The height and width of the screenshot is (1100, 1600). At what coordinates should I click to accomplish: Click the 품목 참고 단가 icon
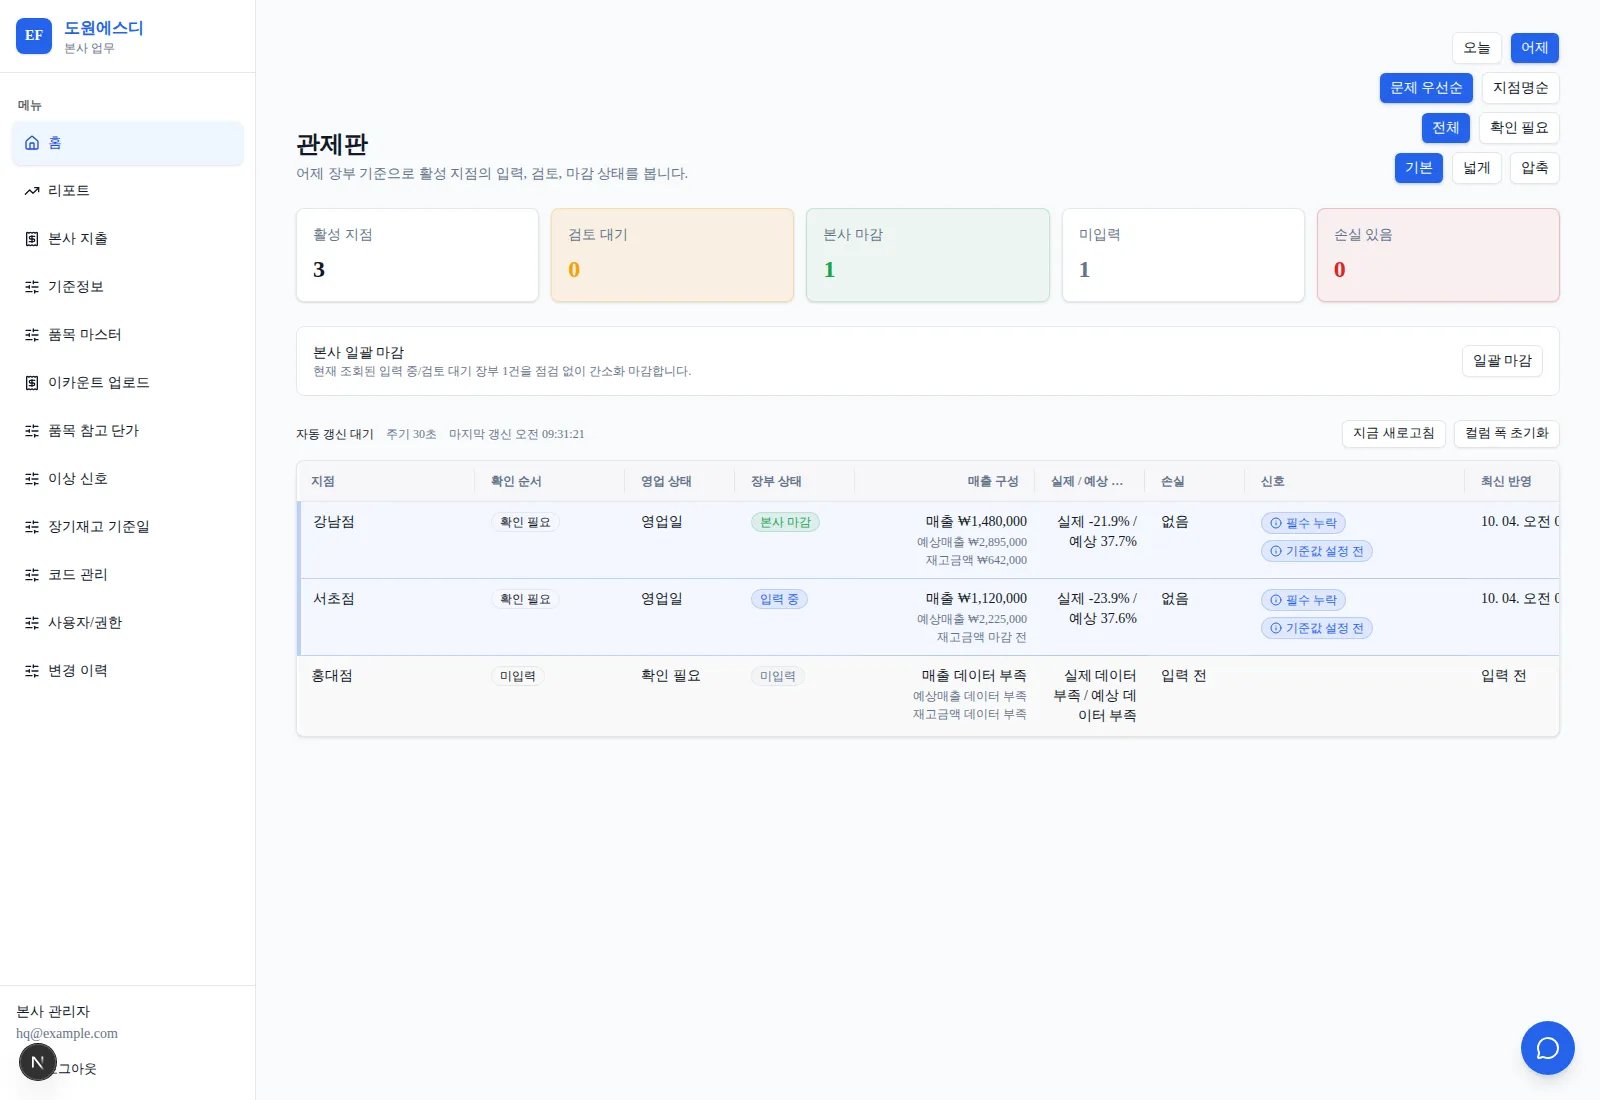coord(32,431)
